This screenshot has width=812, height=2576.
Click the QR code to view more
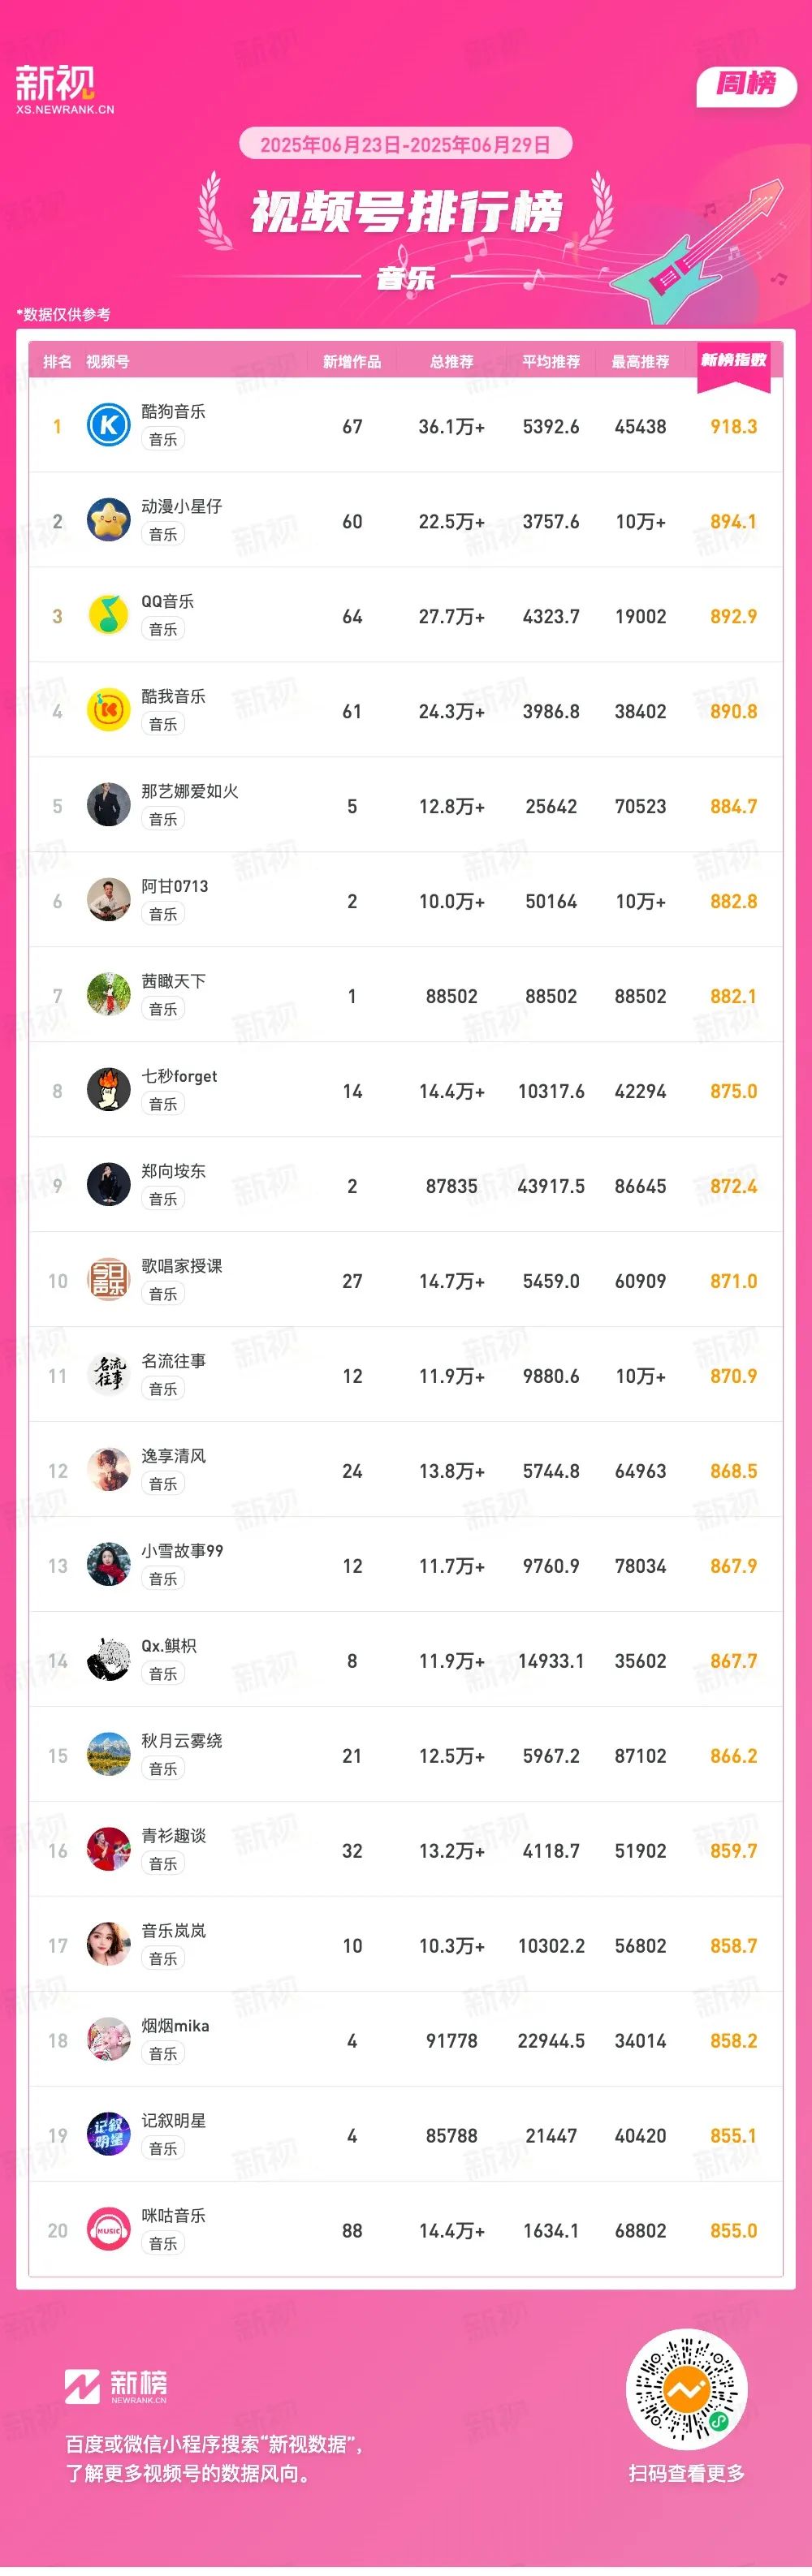686,2391
